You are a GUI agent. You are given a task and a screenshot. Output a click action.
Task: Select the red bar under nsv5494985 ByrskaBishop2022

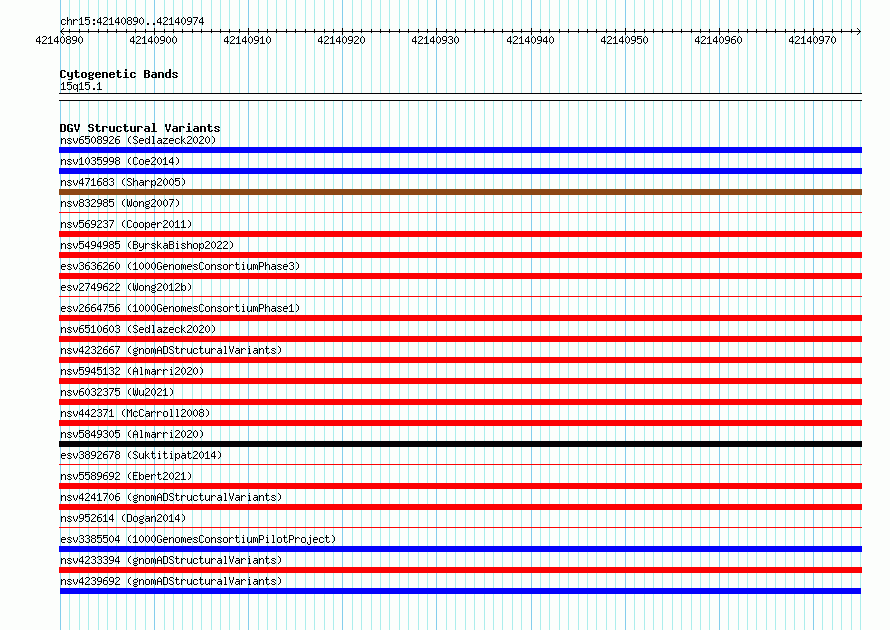[460, 255]
